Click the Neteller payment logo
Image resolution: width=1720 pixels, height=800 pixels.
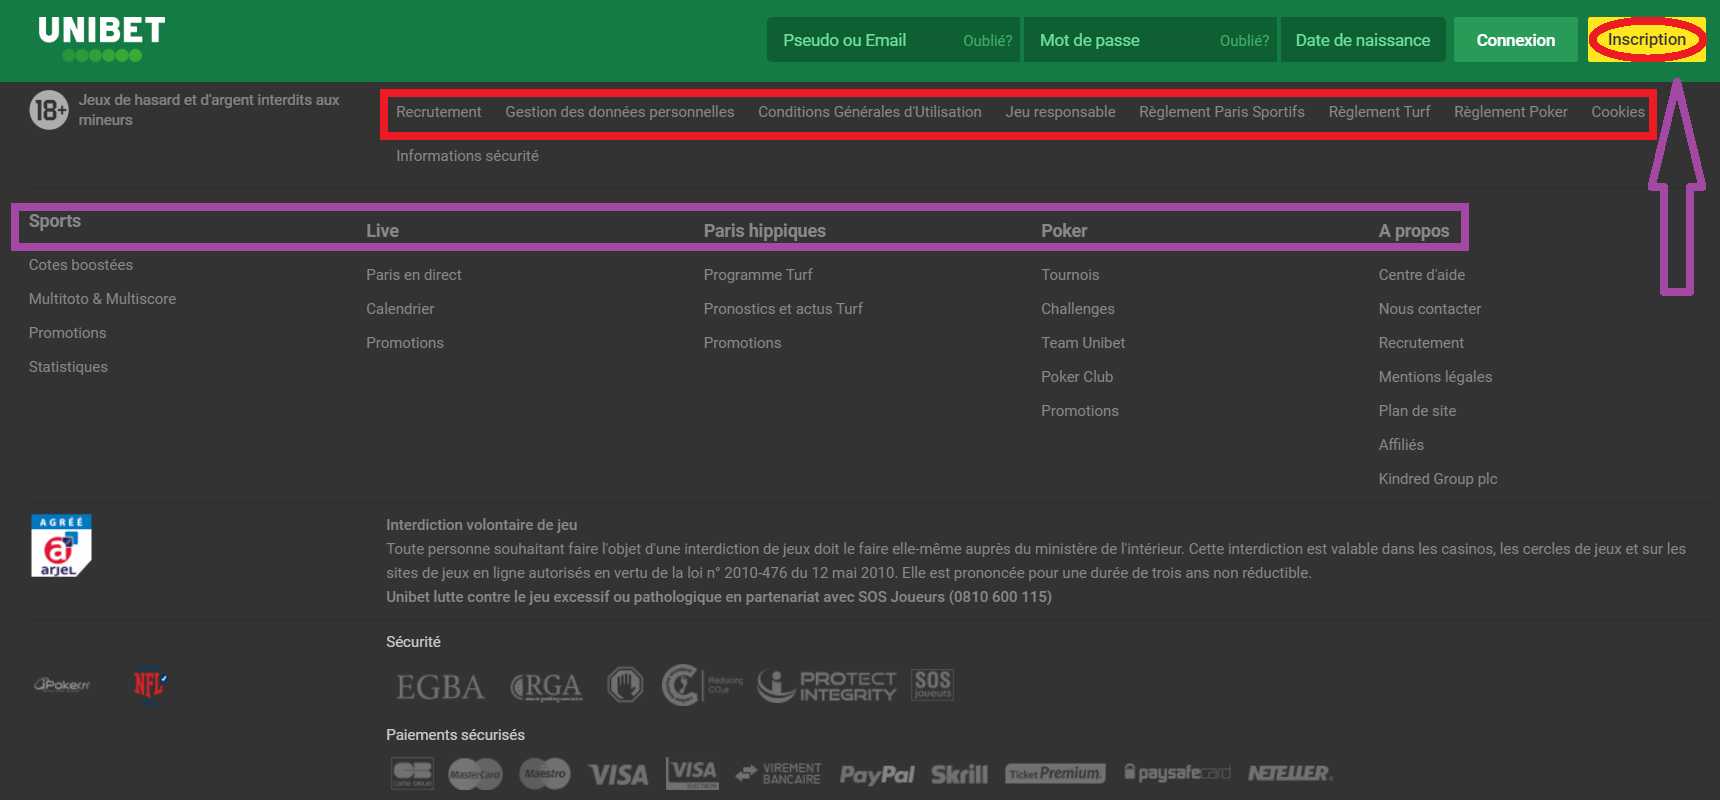coord(1290,773)
